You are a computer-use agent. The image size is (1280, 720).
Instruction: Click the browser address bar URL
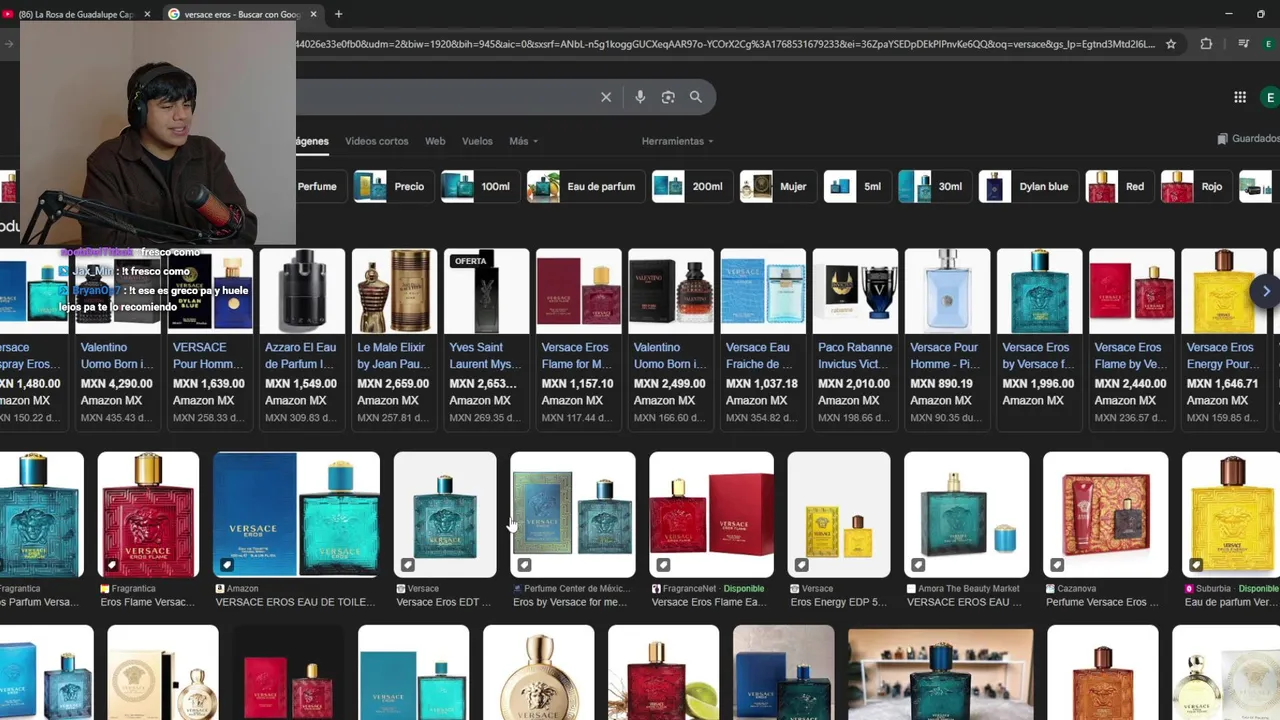point(725,44)
